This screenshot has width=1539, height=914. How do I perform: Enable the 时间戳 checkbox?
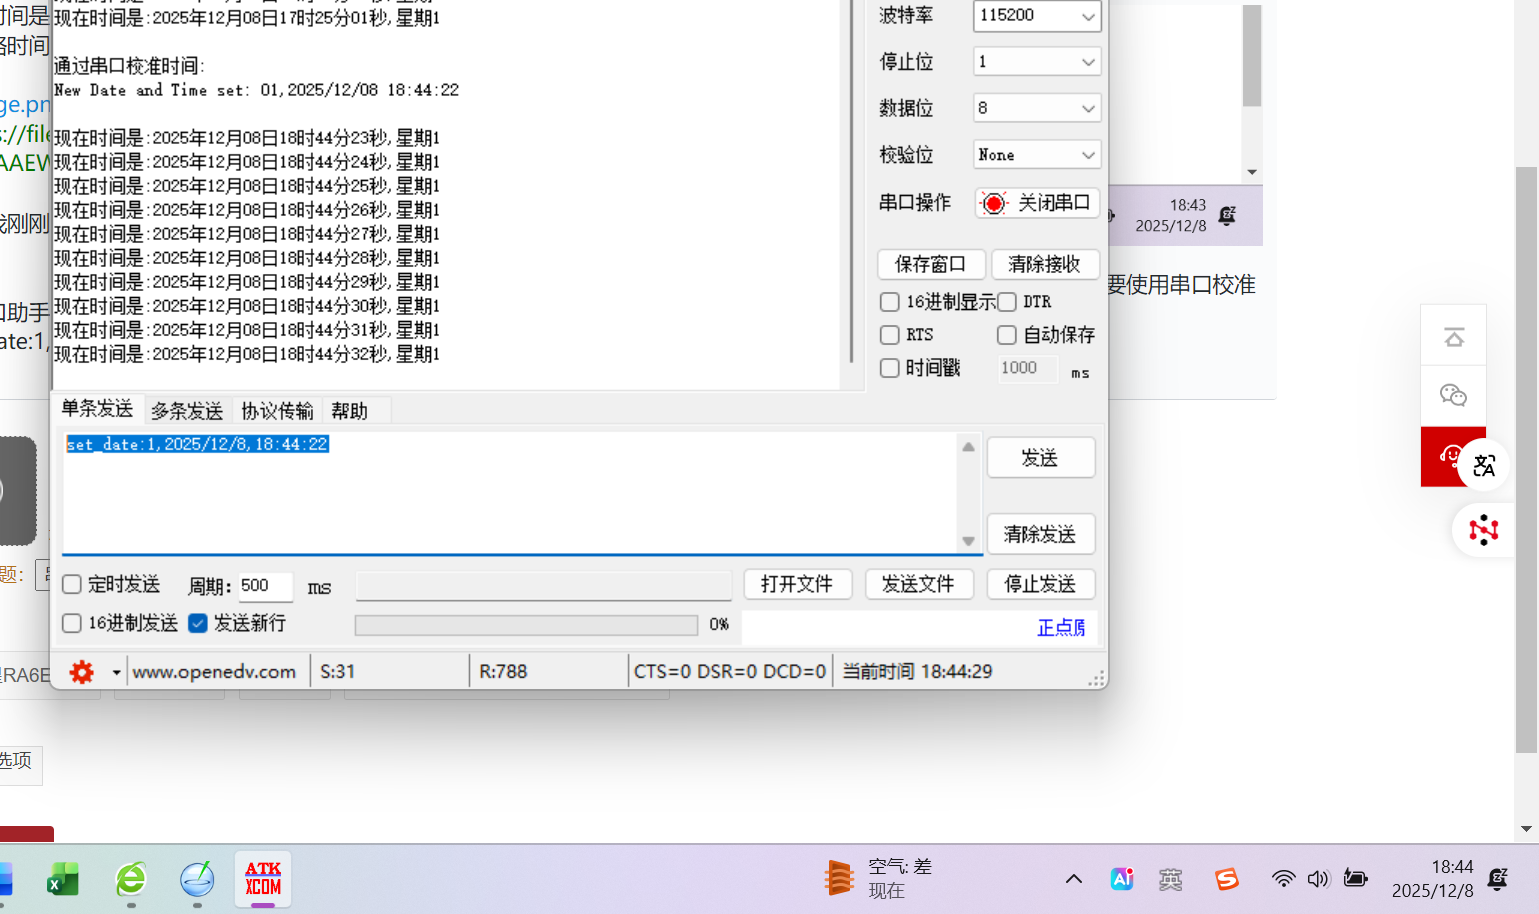click(890, 368)
